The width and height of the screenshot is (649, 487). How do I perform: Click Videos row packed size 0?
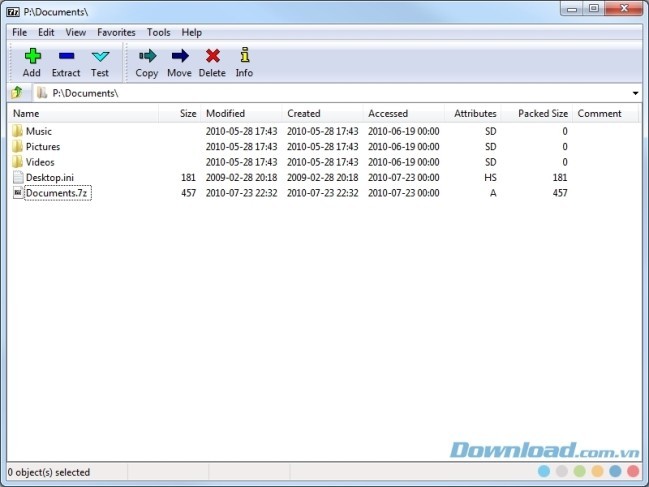coord(565,162)
